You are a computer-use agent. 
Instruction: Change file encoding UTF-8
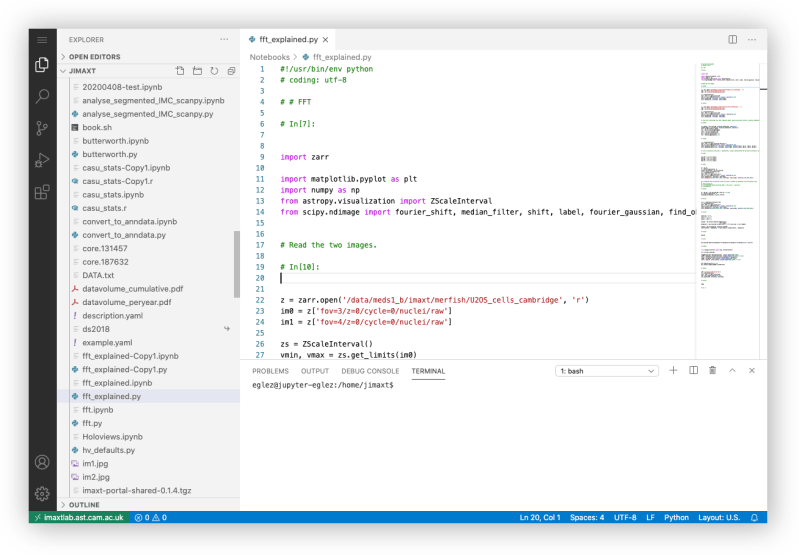(x=625, y=517)
